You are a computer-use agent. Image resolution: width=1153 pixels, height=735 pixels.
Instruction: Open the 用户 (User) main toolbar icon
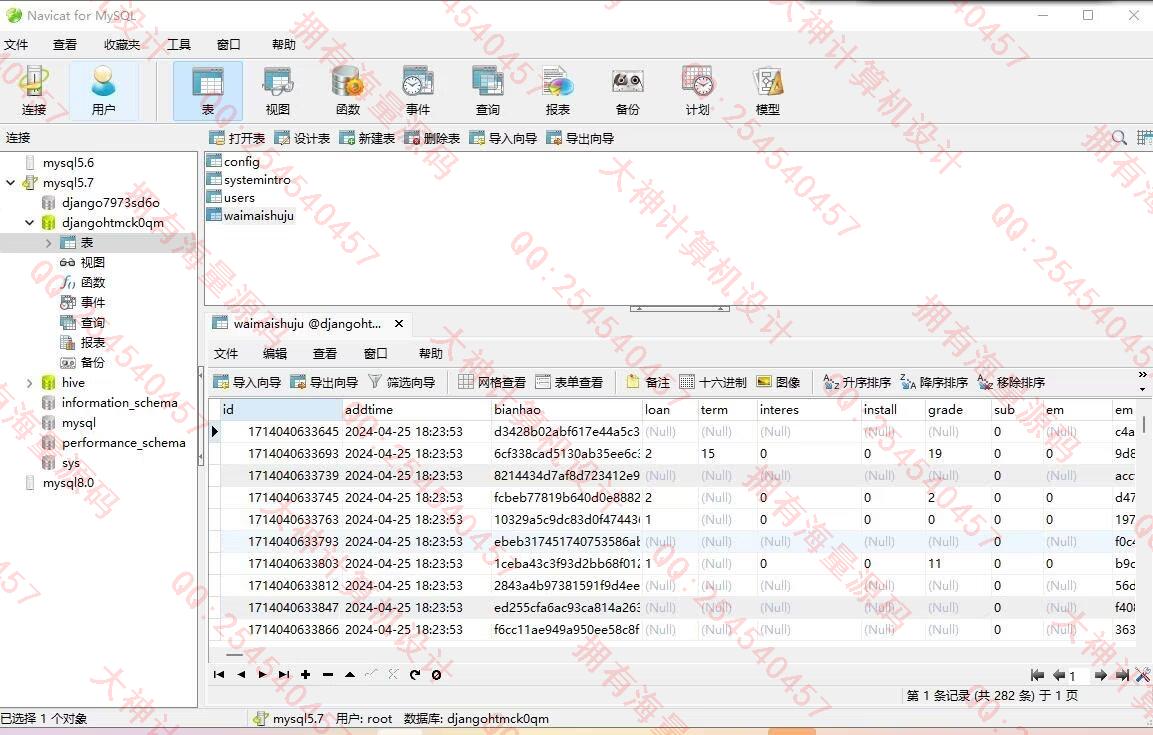pyautogui.click(x=104, y=90)
